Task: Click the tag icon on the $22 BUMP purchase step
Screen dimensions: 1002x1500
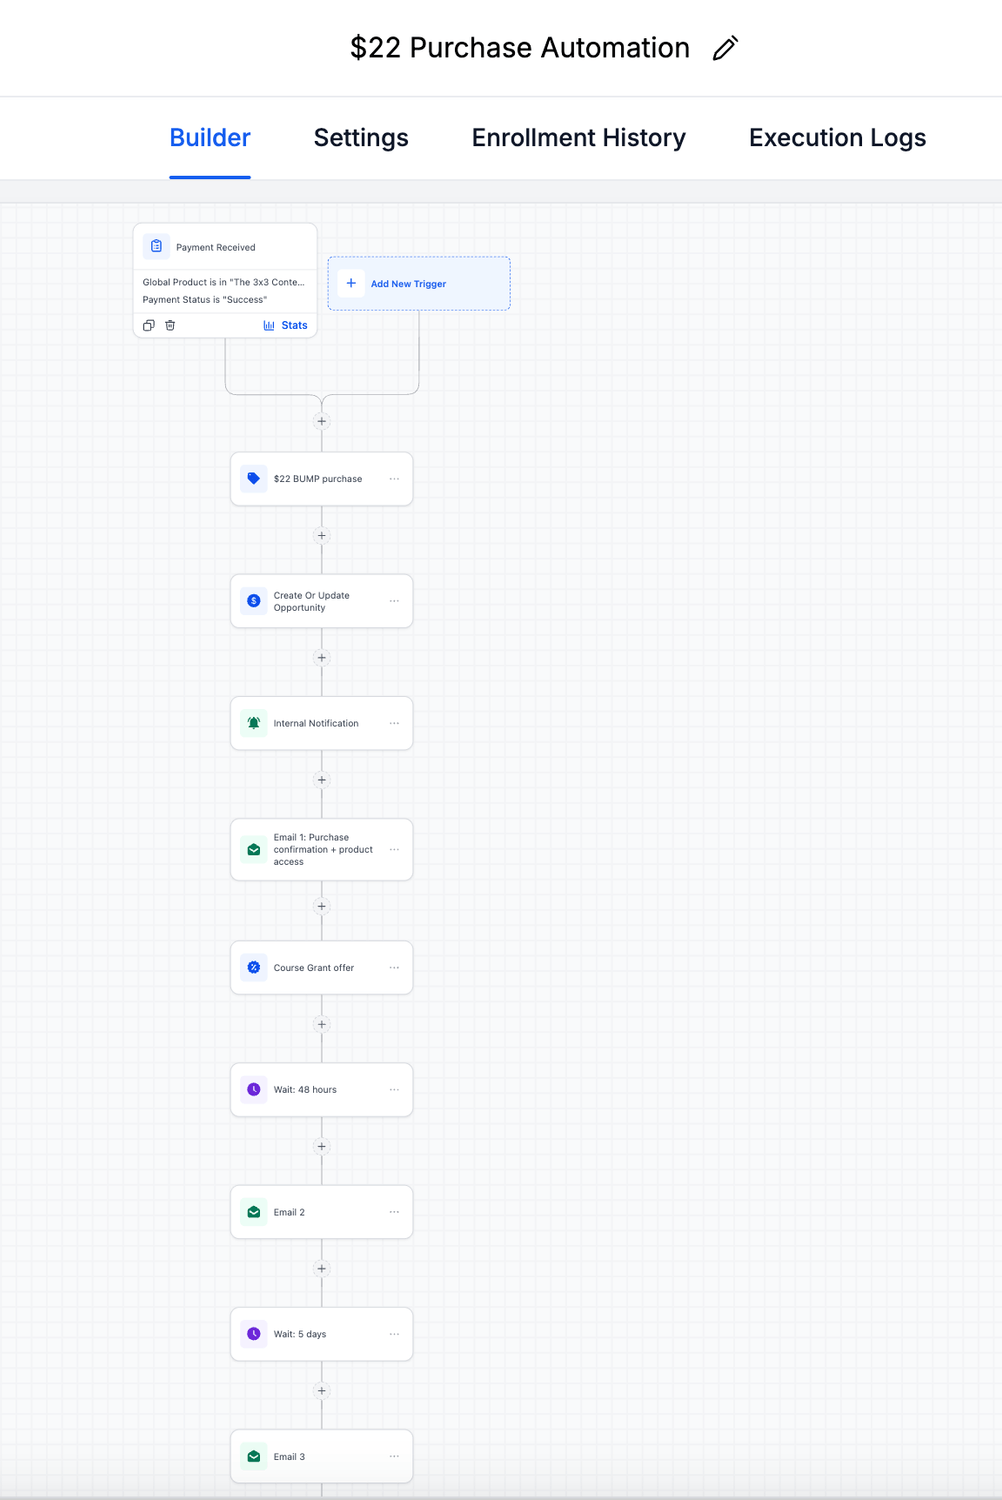Action: click(254, 479)
